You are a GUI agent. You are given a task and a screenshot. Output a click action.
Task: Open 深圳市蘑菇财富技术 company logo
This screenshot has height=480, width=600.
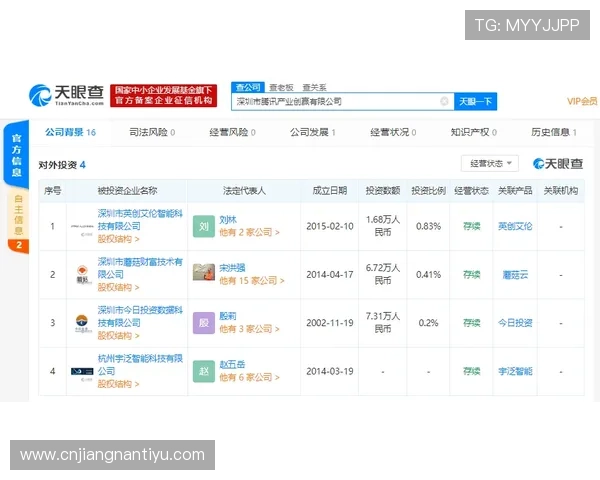(x=82, y=274)
